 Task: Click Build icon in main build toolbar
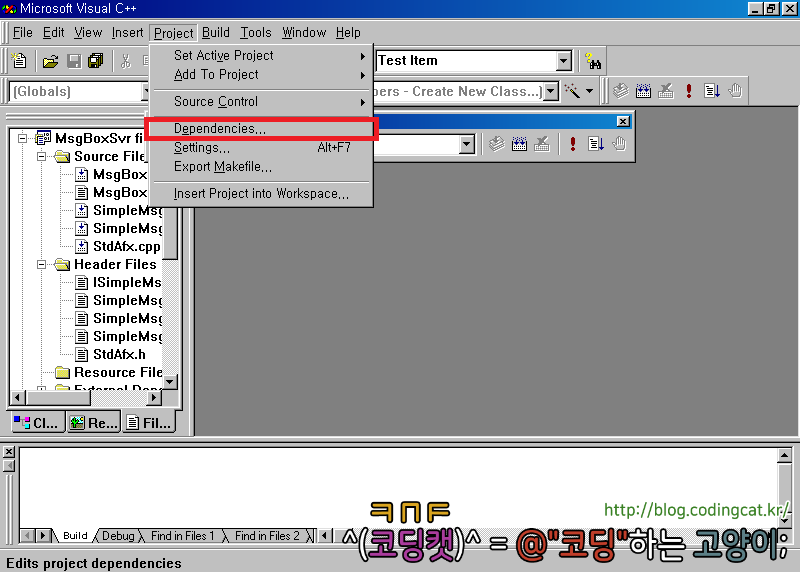[643, 91]
